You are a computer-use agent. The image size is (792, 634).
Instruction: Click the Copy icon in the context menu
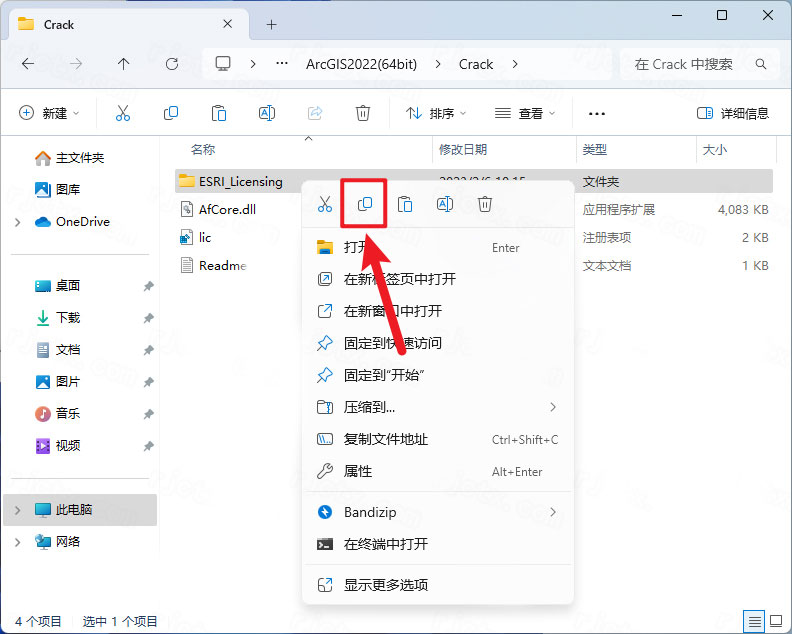pyautogui.click(x=365, y=204)
